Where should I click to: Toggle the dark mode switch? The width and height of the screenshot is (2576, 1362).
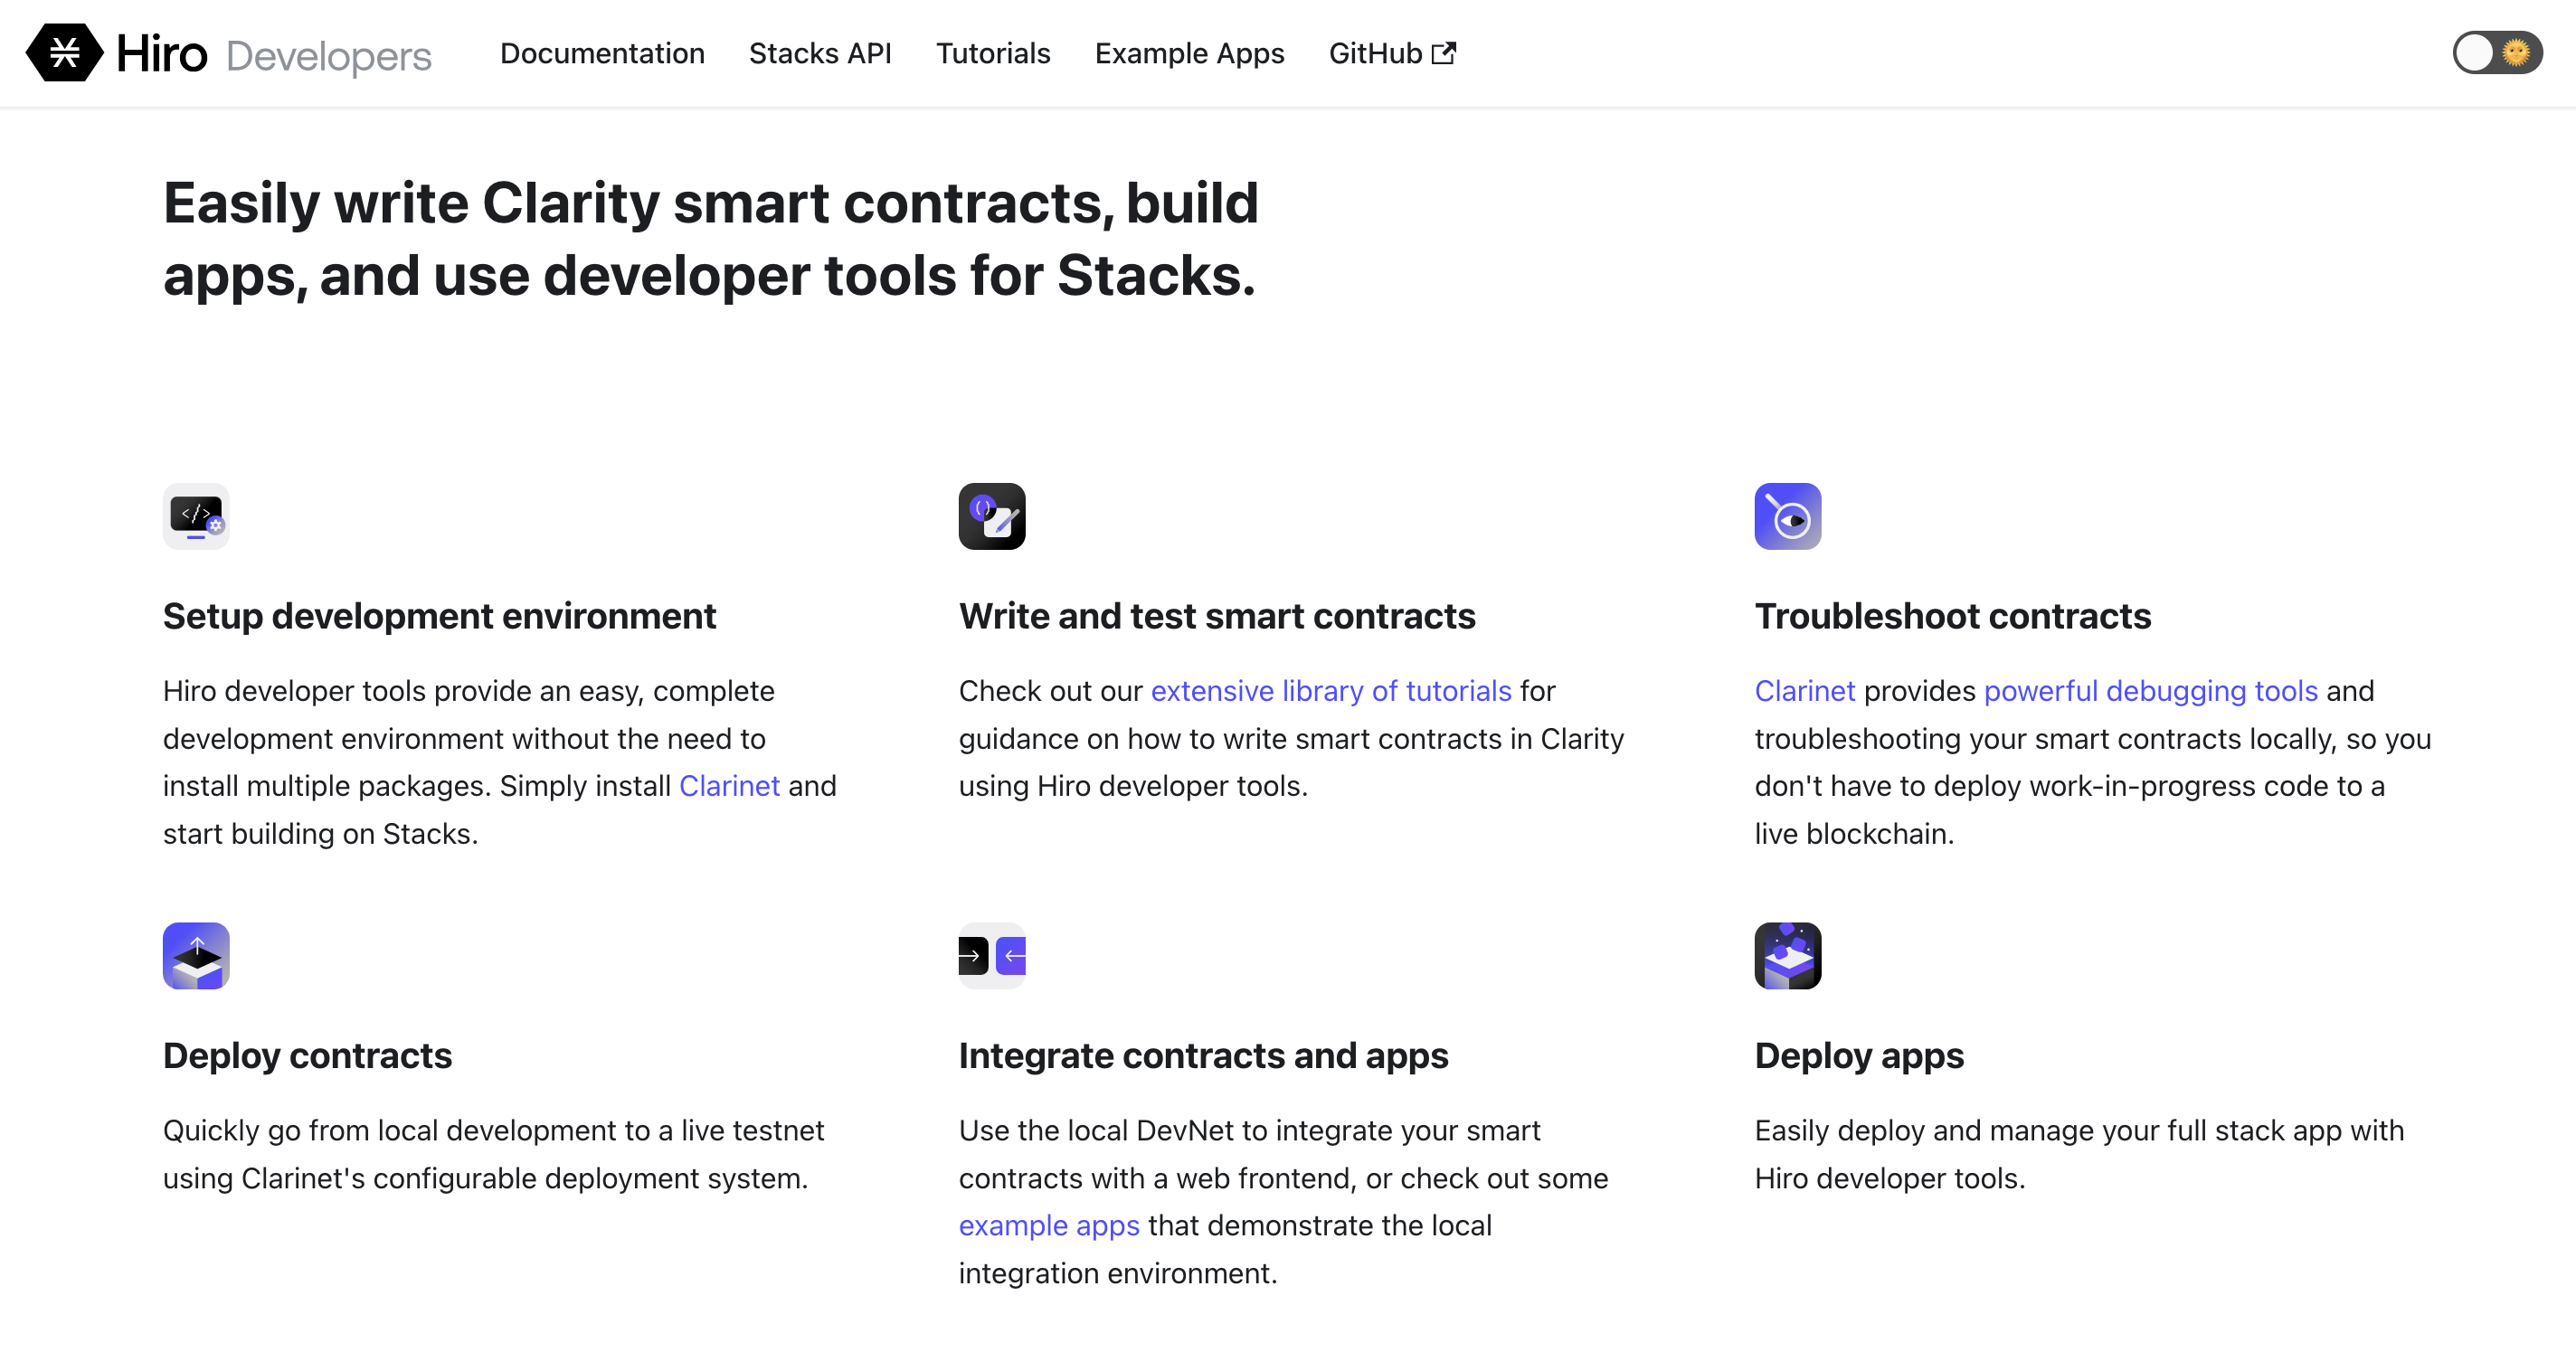2497,52
